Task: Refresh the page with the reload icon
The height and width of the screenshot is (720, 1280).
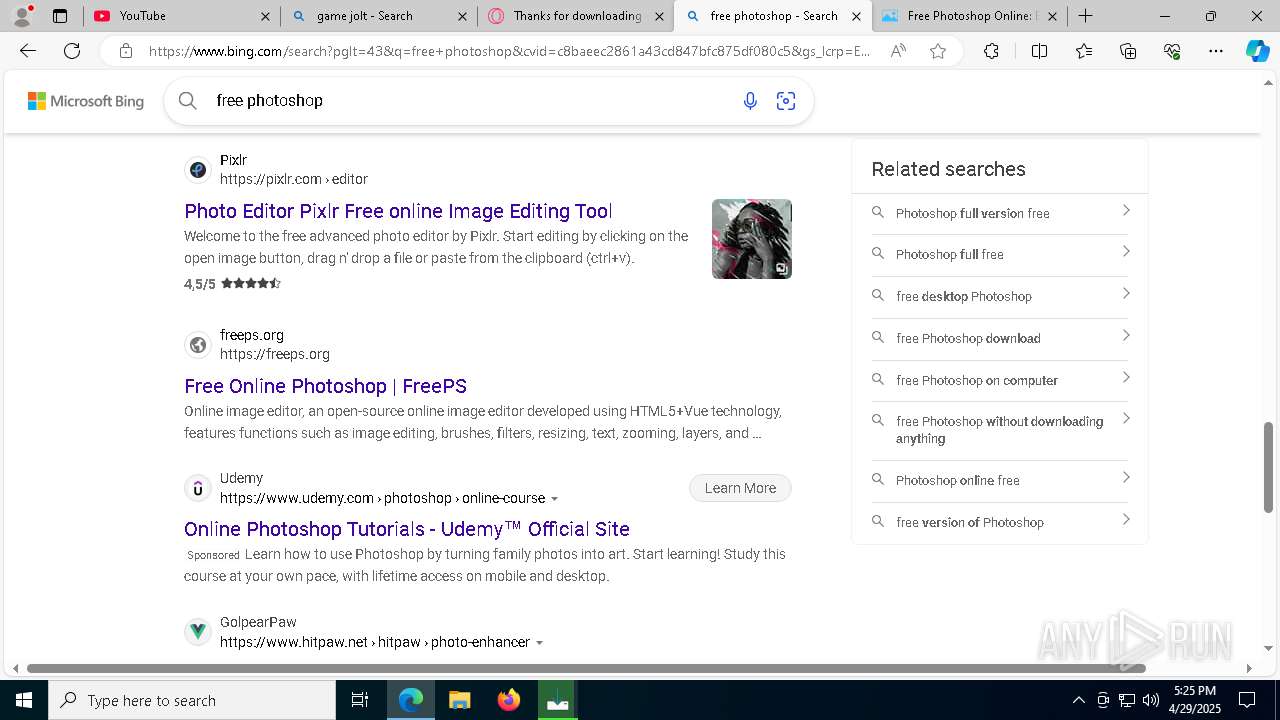Action: pyautogui.click(x=72, y=51)
